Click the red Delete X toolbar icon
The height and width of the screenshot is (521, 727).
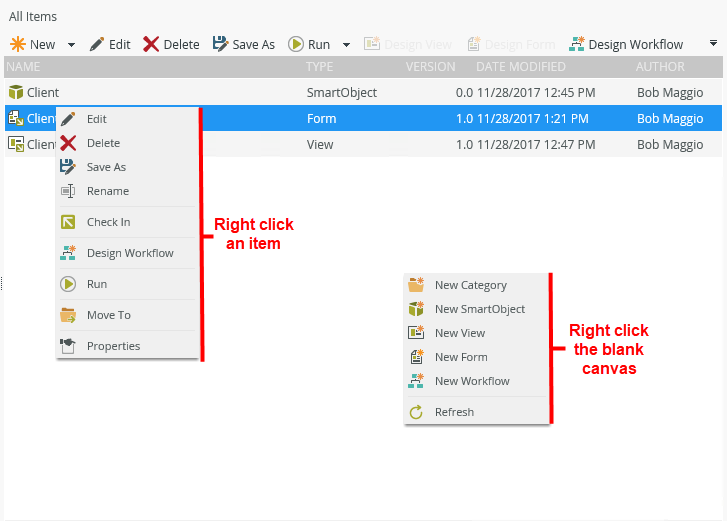pos(151,44)
